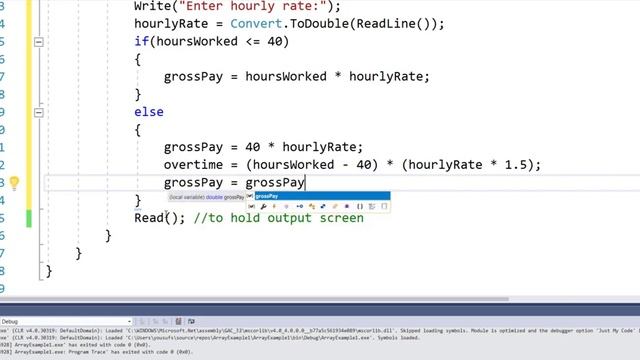Click the 'else' keyword in the code
This screenshot has height=360, width=640.
(149, 112)
